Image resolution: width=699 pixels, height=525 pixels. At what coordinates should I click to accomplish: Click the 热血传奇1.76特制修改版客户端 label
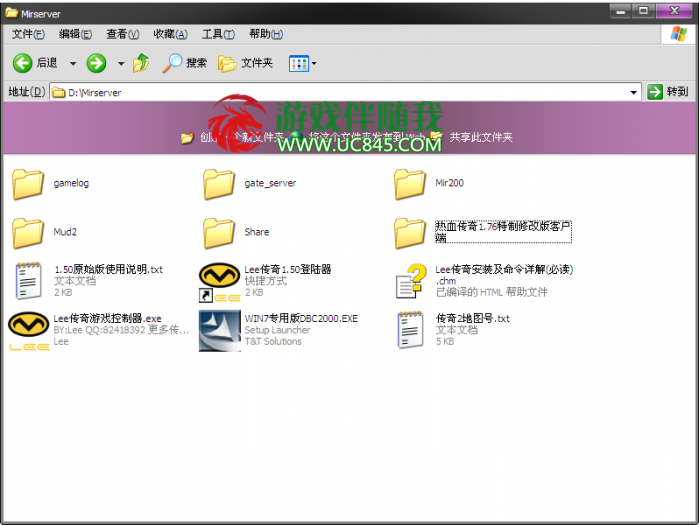(503, 232)
